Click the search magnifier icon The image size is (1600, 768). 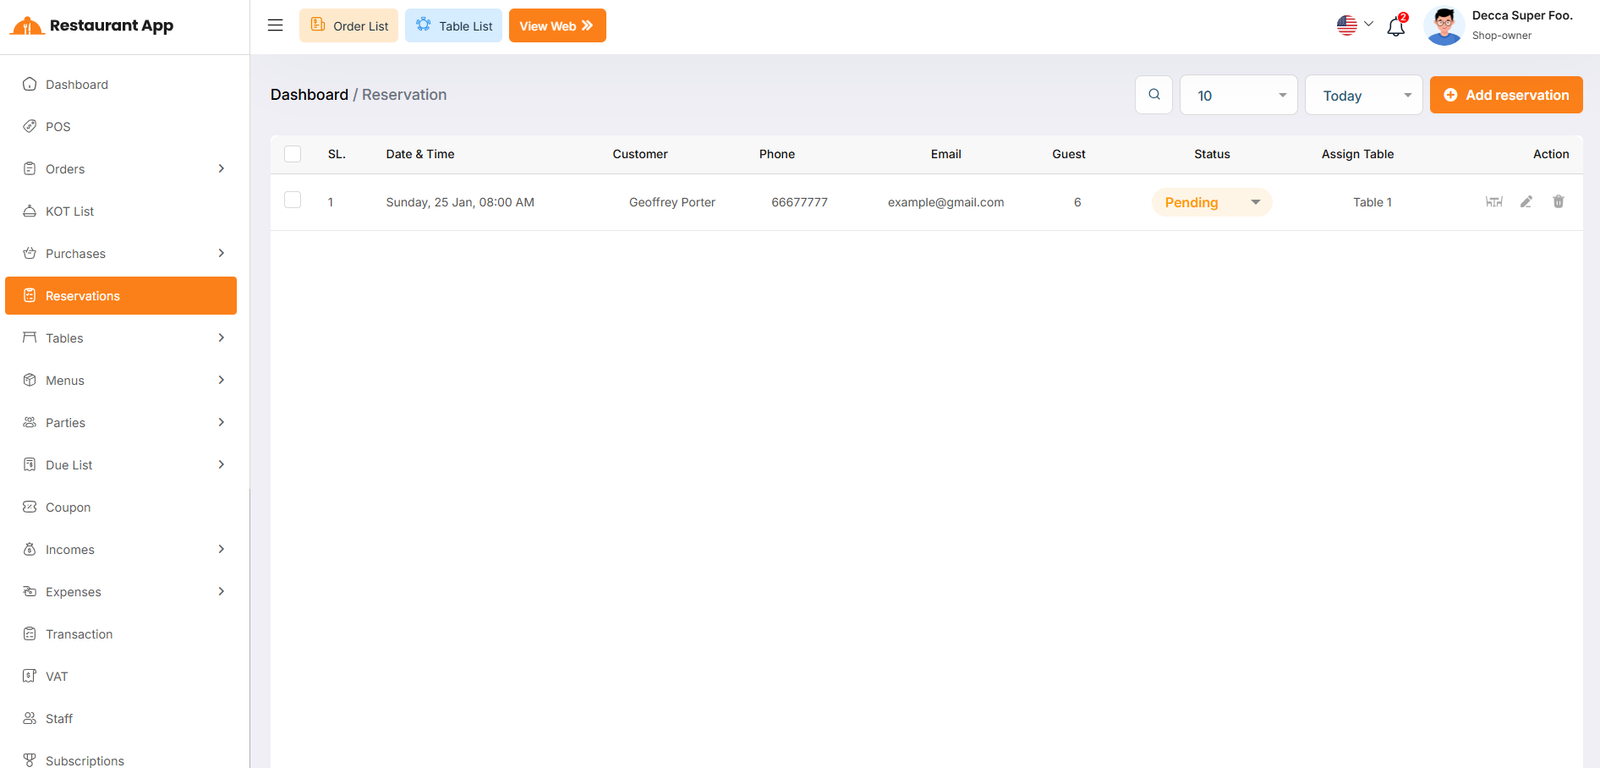[1154, 95]
